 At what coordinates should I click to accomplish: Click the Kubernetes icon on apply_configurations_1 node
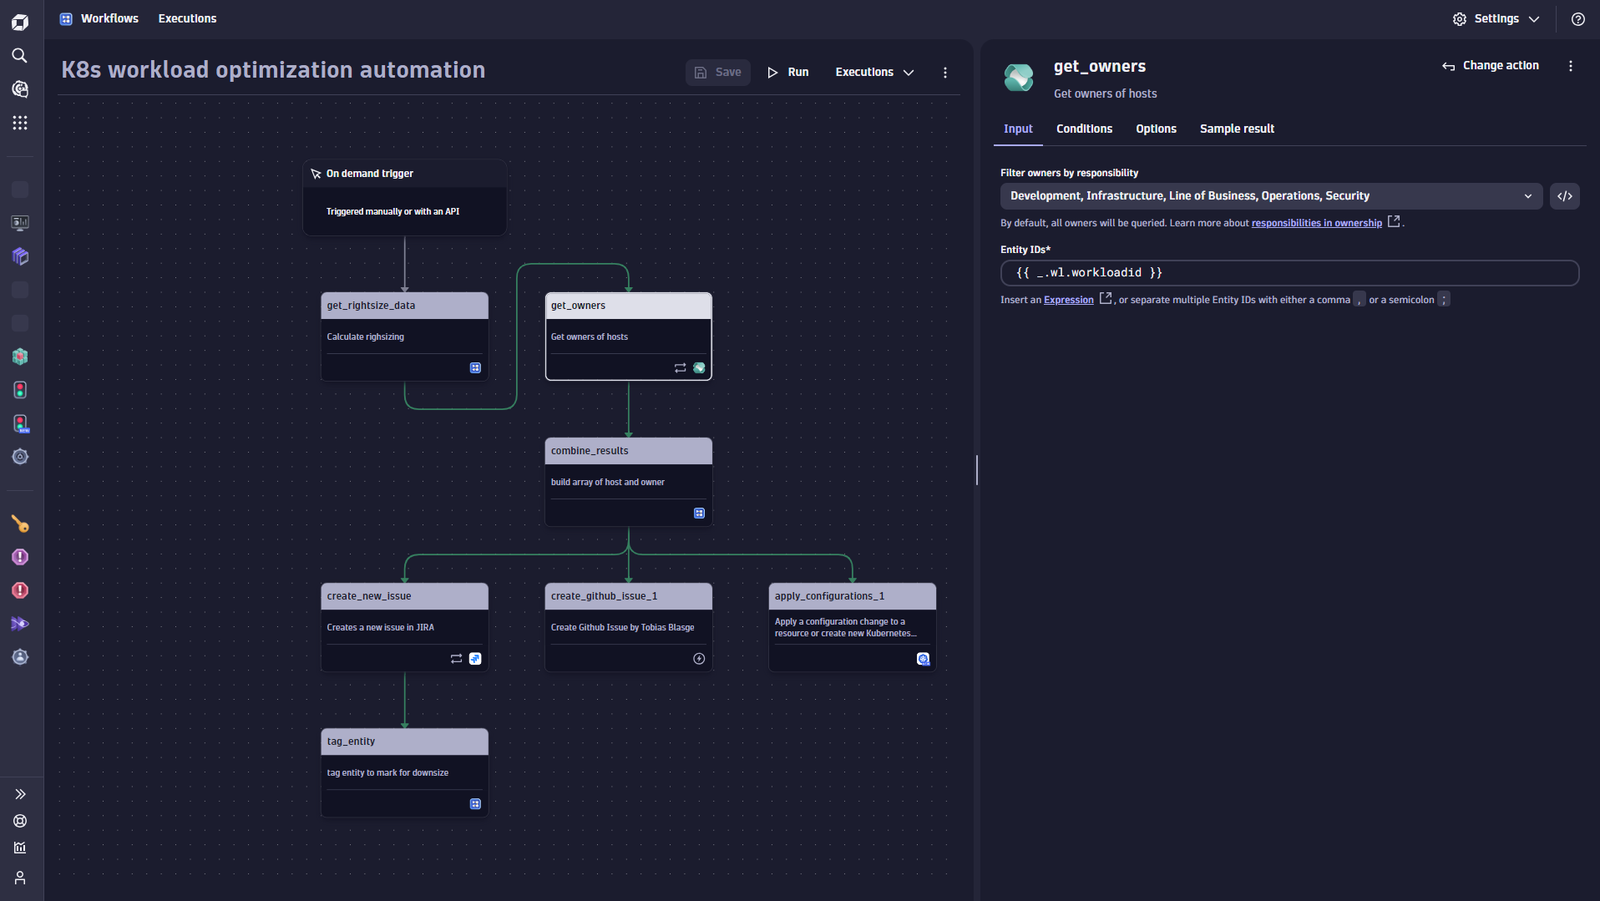click(x=923, y=659)
